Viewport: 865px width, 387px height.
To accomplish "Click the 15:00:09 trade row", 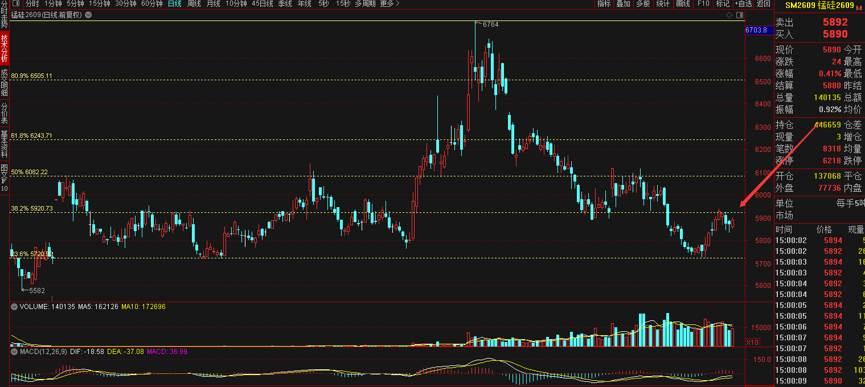I will click(x=820, y=381).
